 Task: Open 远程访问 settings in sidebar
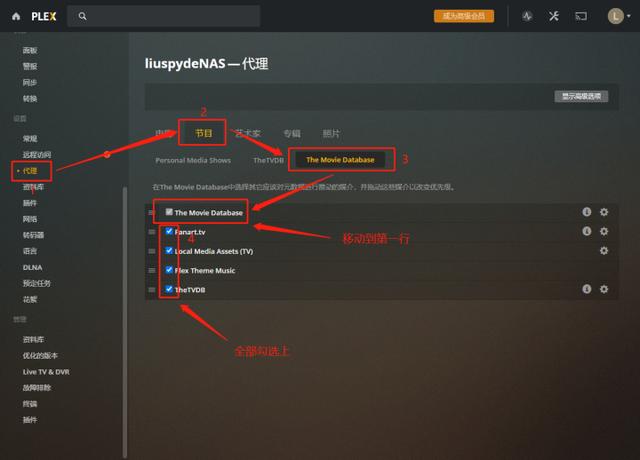[37, 155]
